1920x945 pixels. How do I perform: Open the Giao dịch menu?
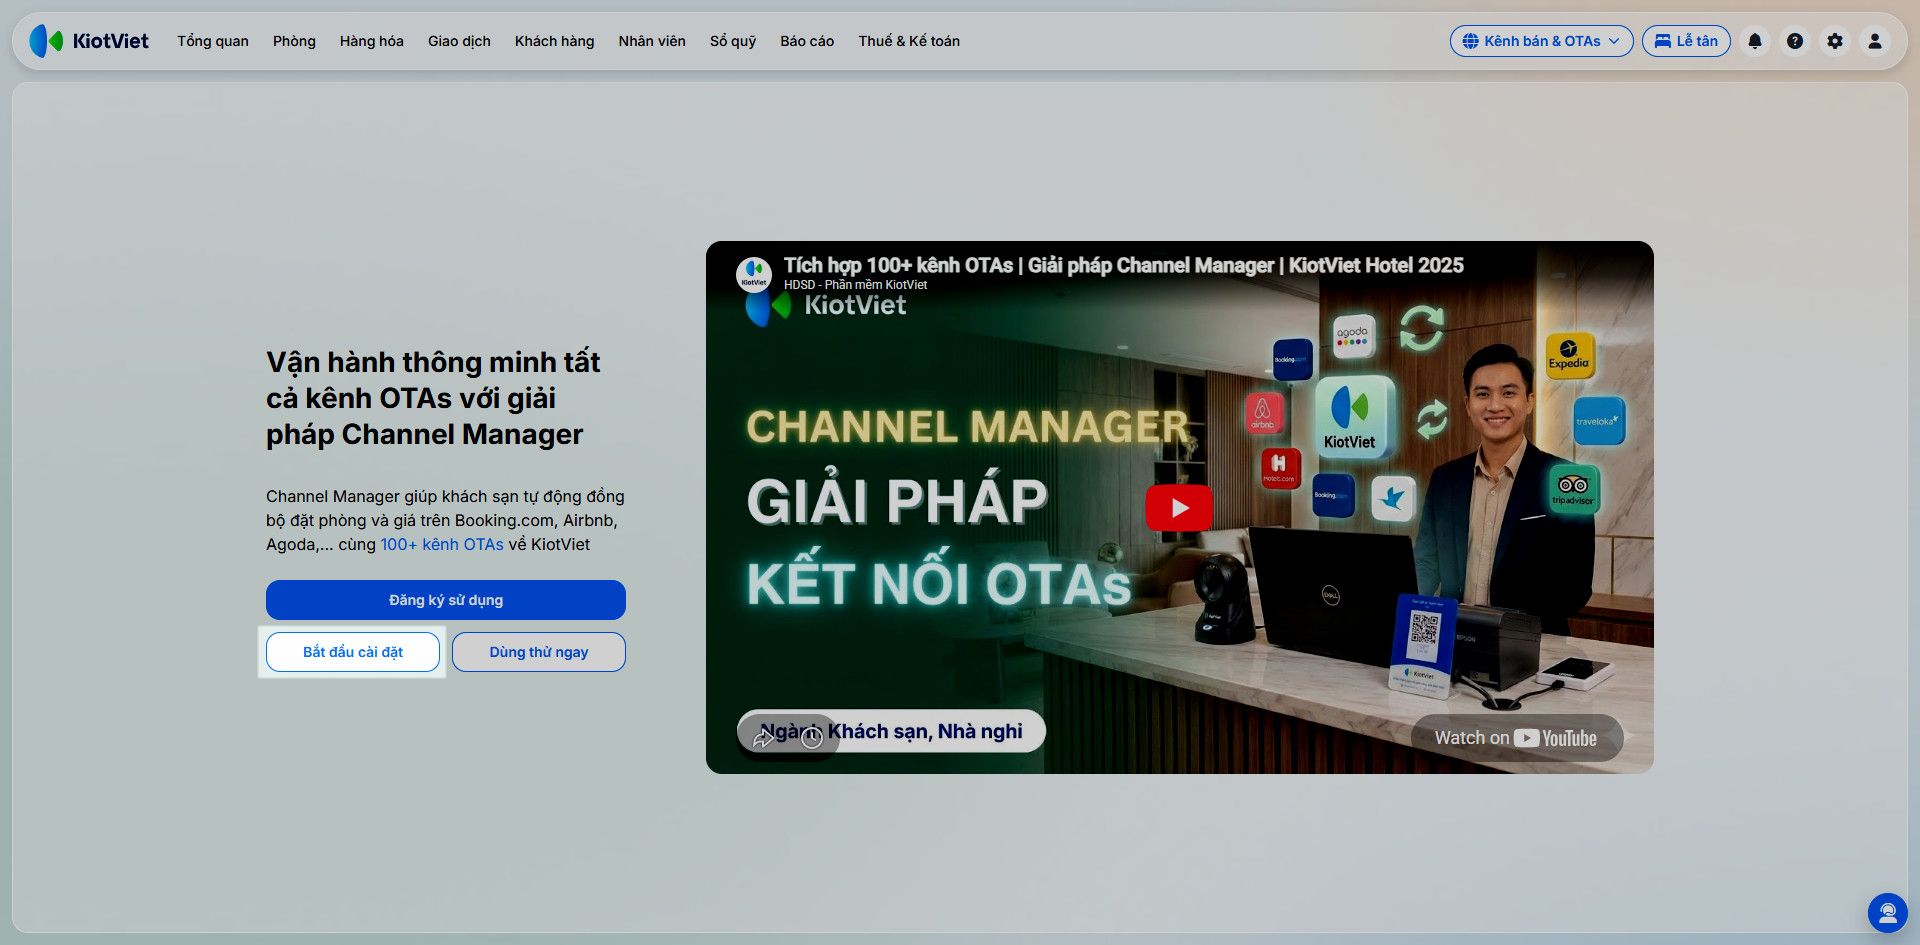459,41
